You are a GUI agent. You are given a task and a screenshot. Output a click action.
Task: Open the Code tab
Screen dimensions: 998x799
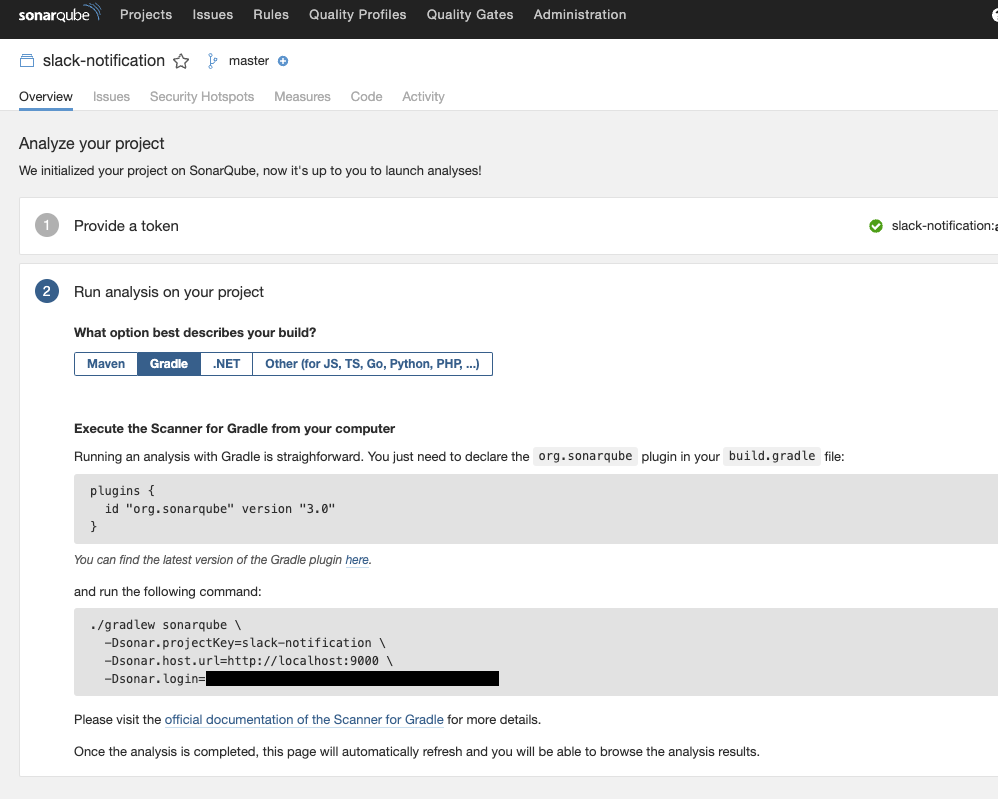[367, 97]
